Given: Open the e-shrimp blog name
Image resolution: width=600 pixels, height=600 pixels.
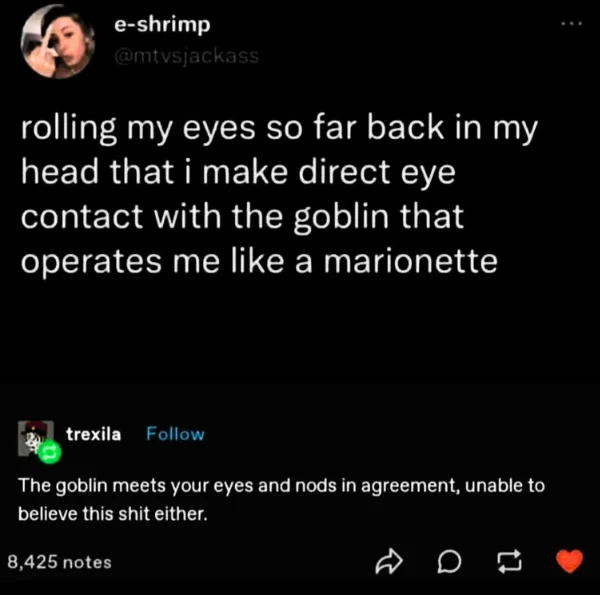Looking at the screenshot, I should click(x=162, y=25).
